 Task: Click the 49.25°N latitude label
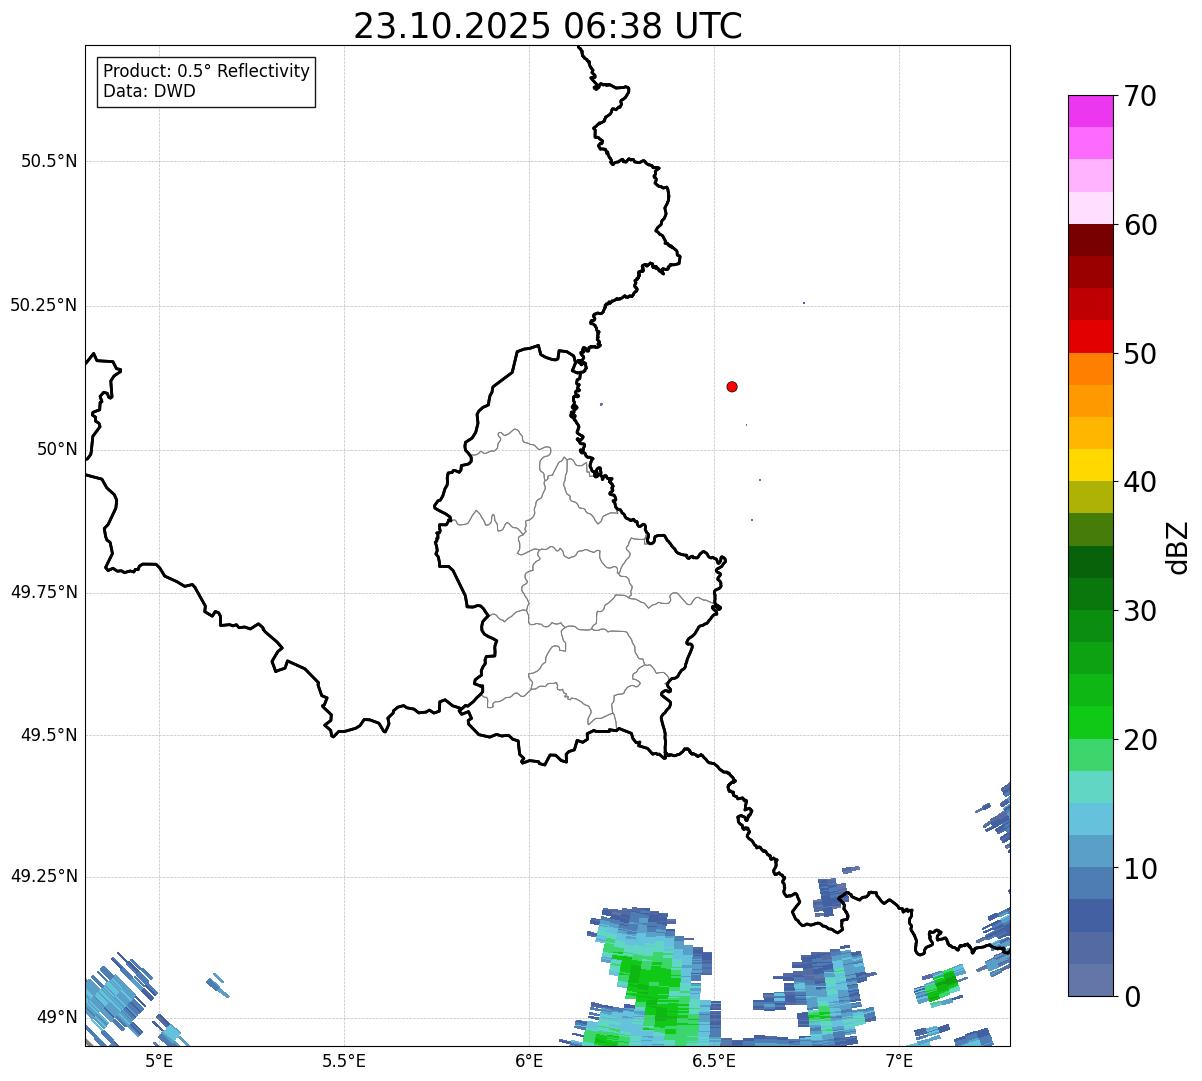44,877
